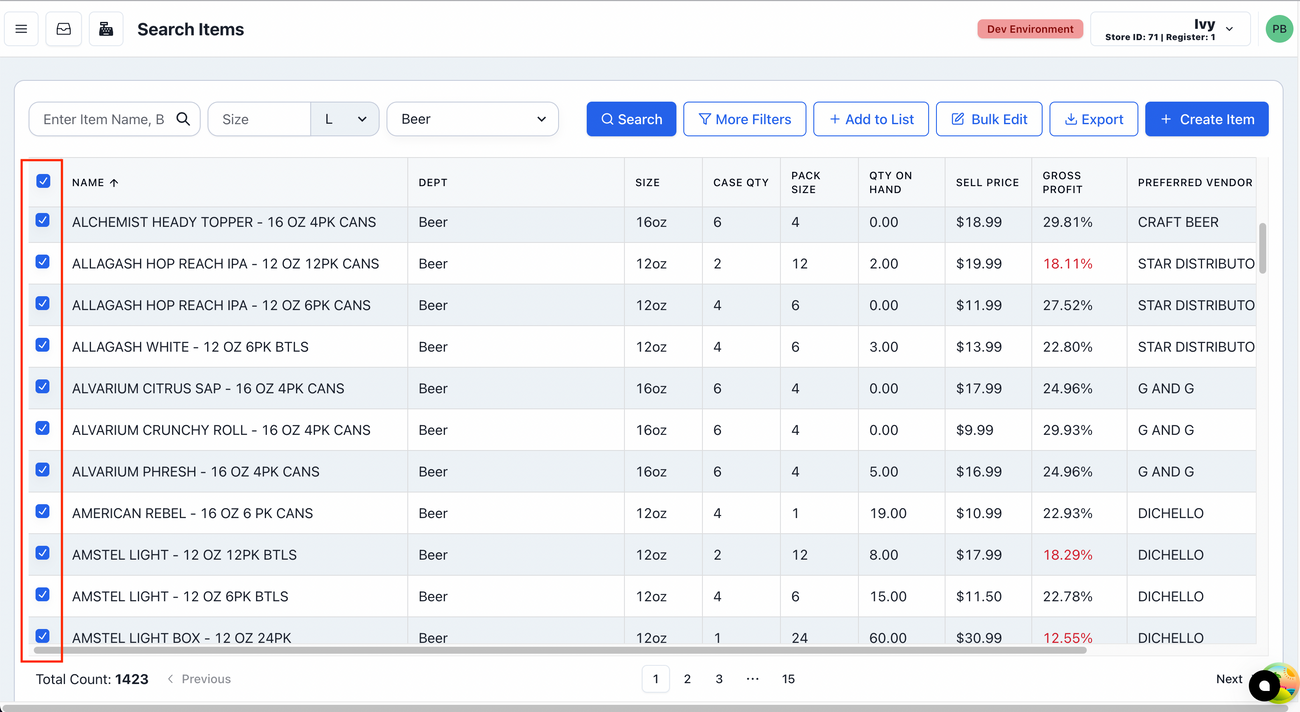Jump to page 15 of results
This screenshot has height=712, width=1300.
click(788, 679)
